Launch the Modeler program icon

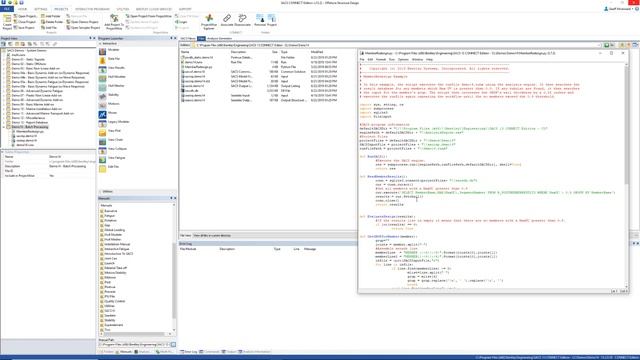pos(102,51)
